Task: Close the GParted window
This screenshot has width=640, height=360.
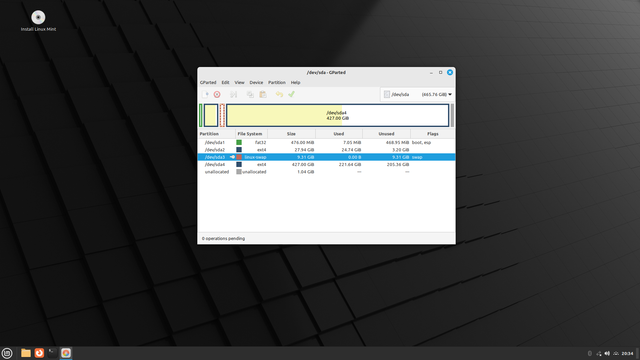Action: coord(450,72)
